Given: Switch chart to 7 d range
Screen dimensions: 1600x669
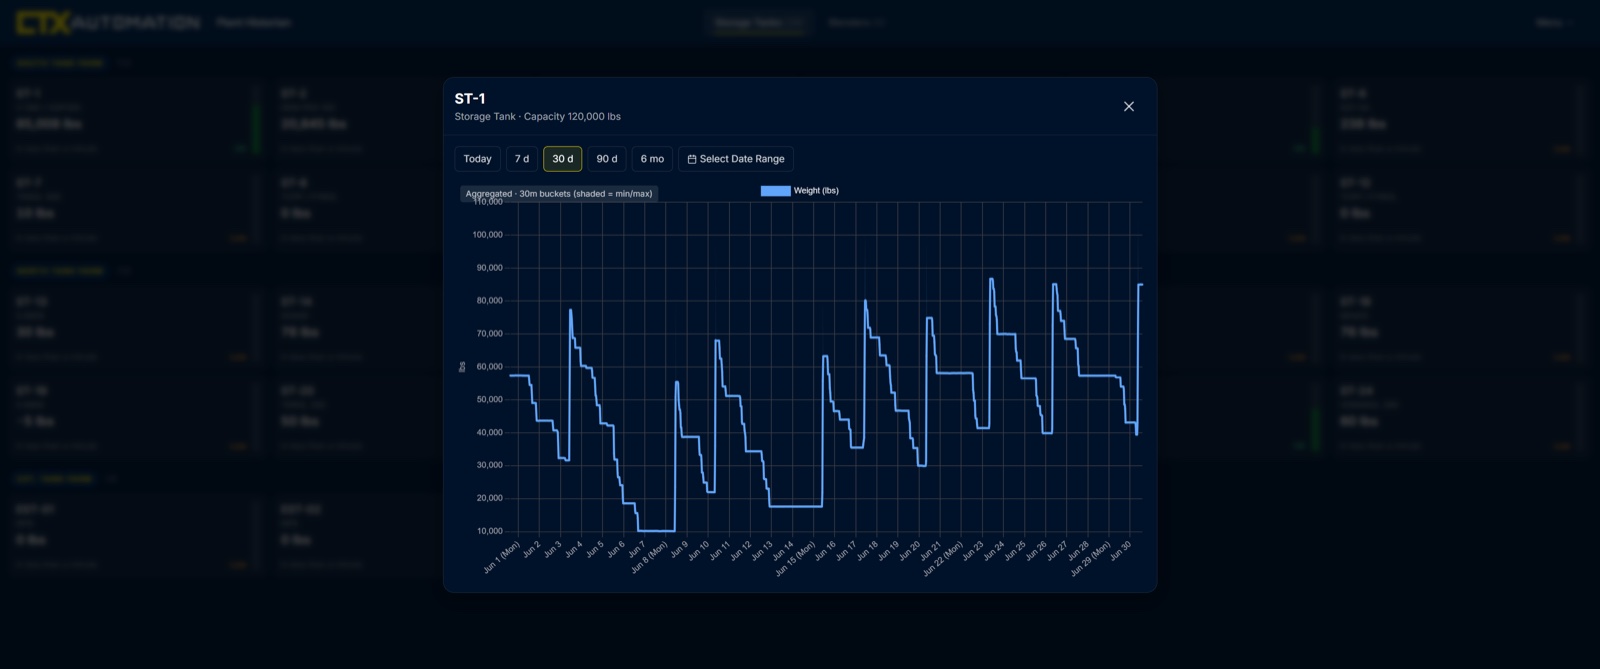Looking at the screenshot, I should [x=522, y=159].
